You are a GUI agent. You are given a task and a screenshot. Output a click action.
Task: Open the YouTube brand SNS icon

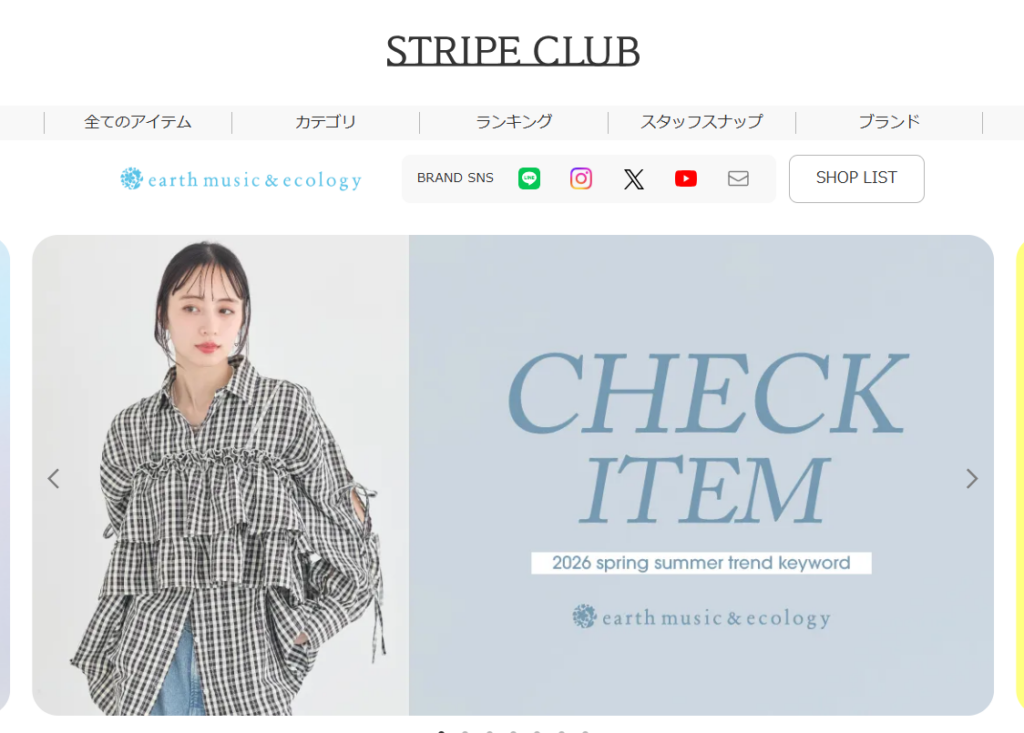pyautogui.click(x=686, y=178)
